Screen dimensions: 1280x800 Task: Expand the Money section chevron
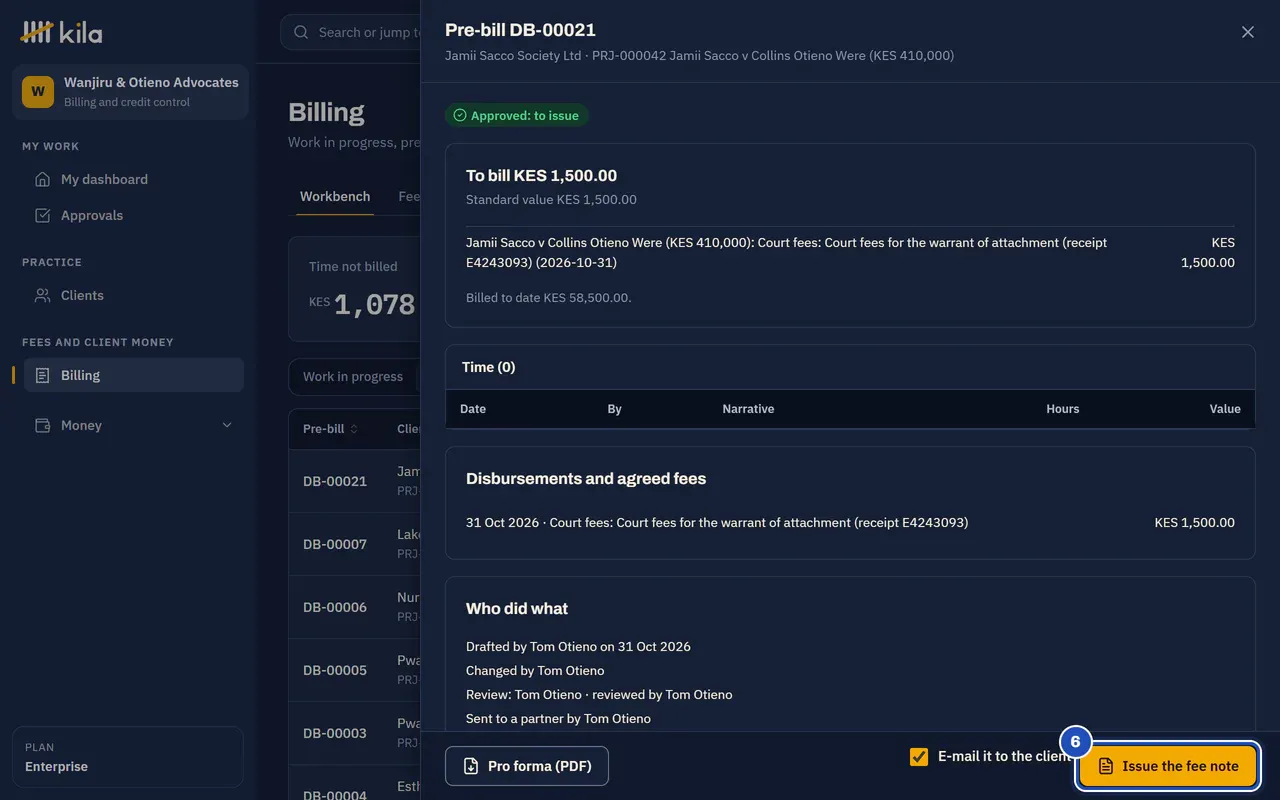[227, 425]
